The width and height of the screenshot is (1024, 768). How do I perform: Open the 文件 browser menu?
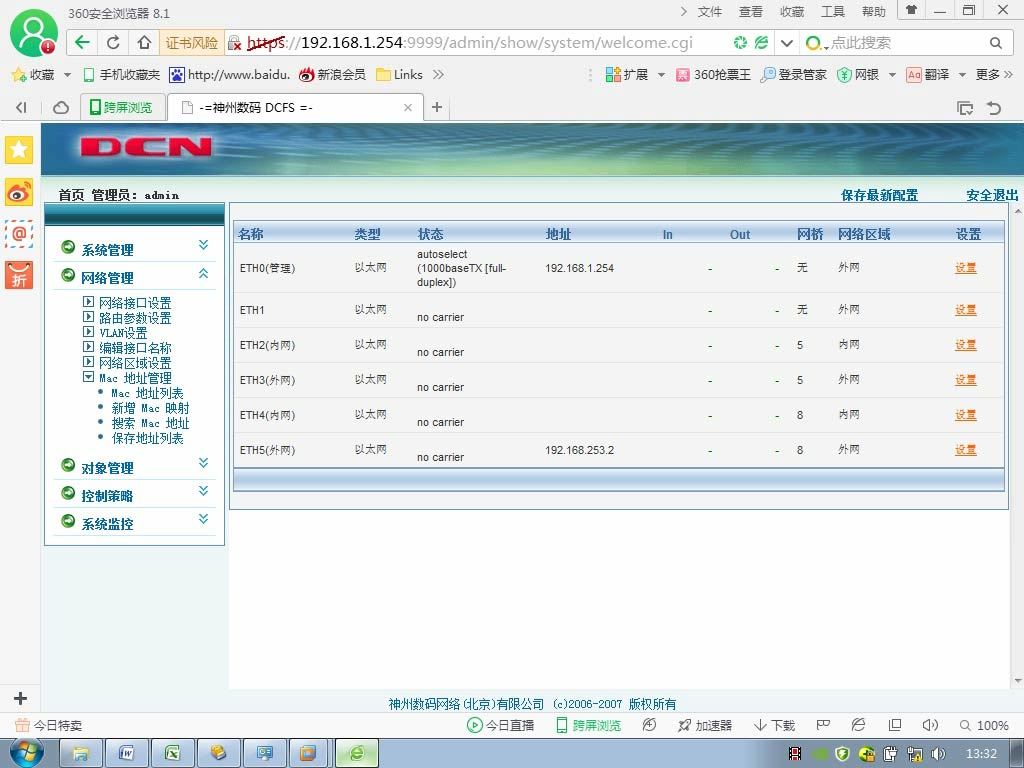pos(709,11)
